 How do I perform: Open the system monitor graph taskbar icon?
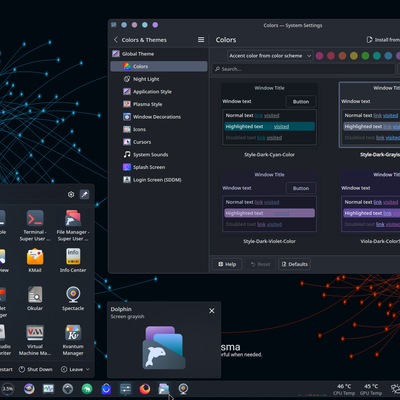[48, 389]
